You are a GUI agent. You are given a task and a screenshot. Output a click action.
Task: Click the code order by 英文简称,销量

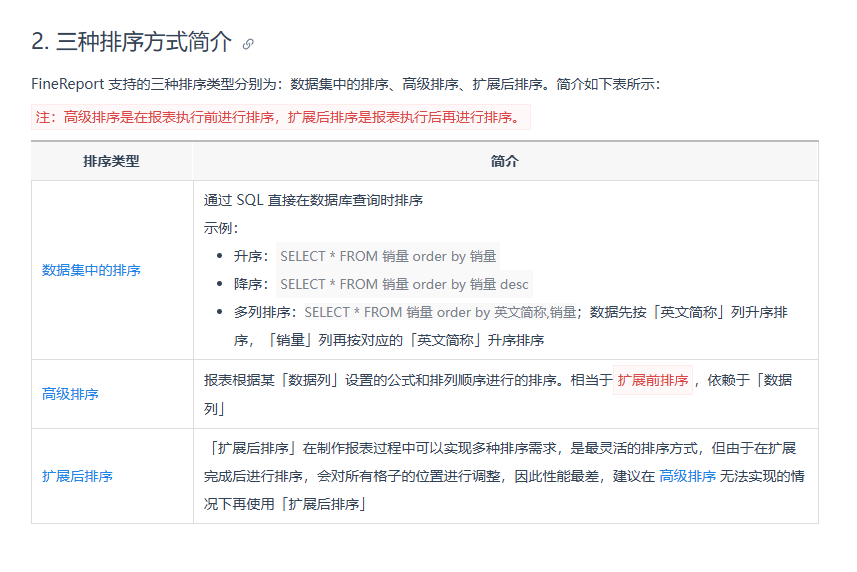441,312
